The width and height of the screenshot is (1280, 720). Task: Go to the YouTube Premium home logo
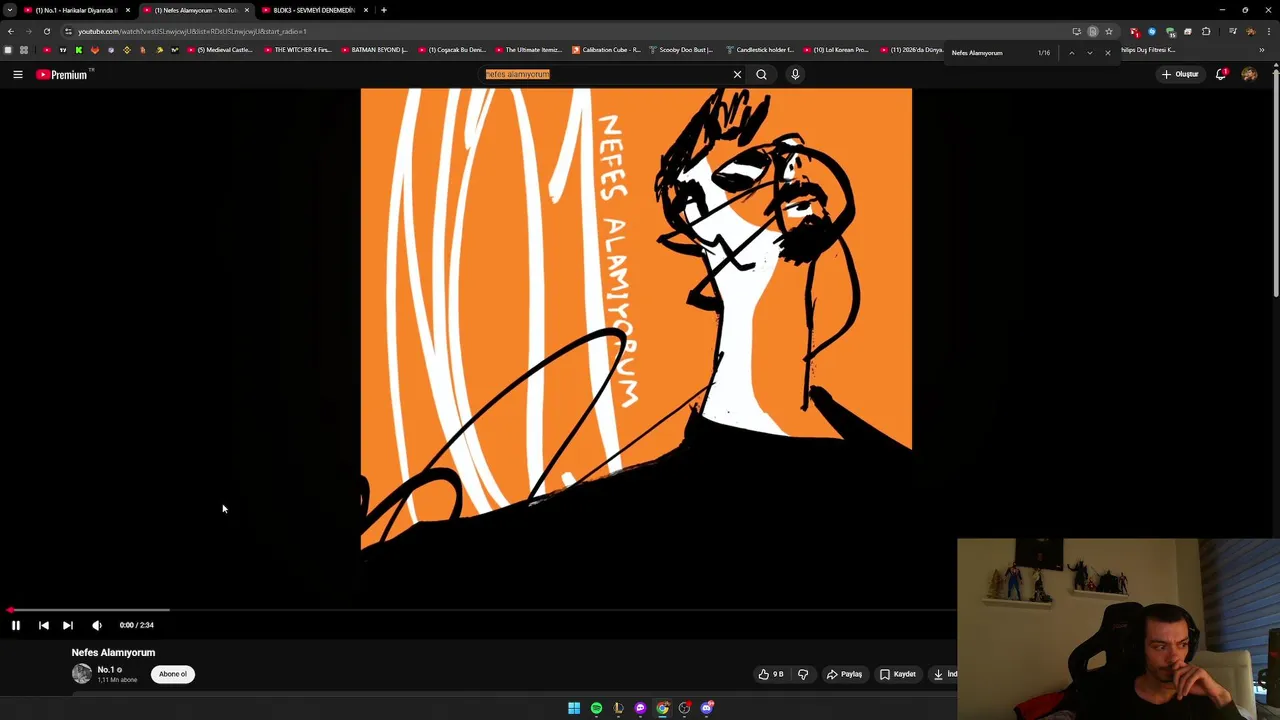[x=63, y=74]
